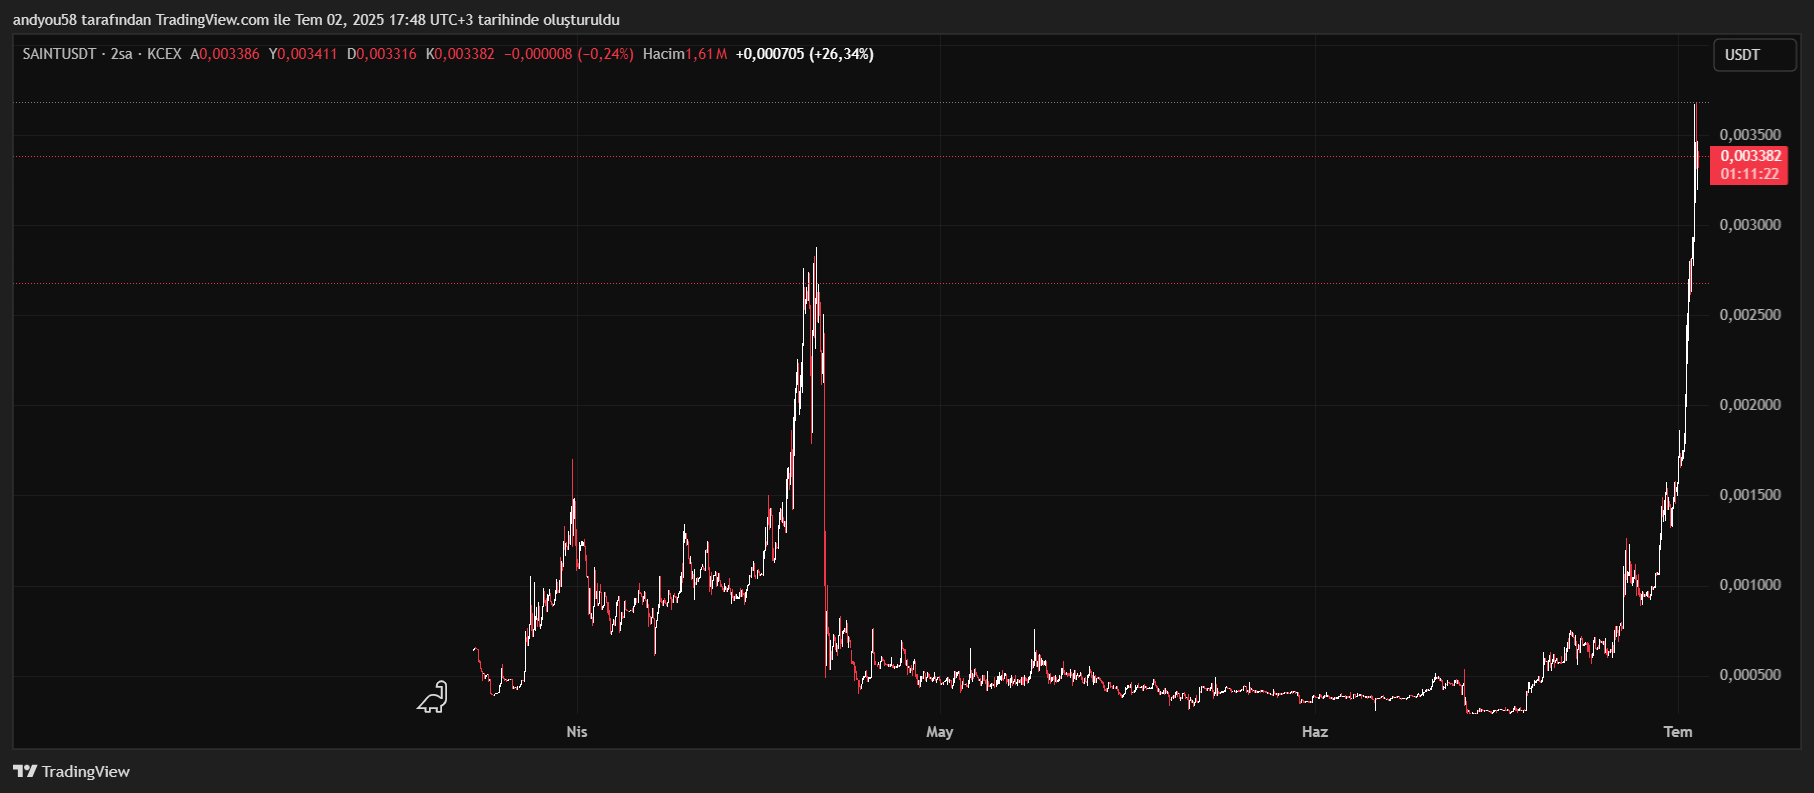Click the 0,003000 price axis label
Screen dimensions: 1814x793
point(1750,225)
